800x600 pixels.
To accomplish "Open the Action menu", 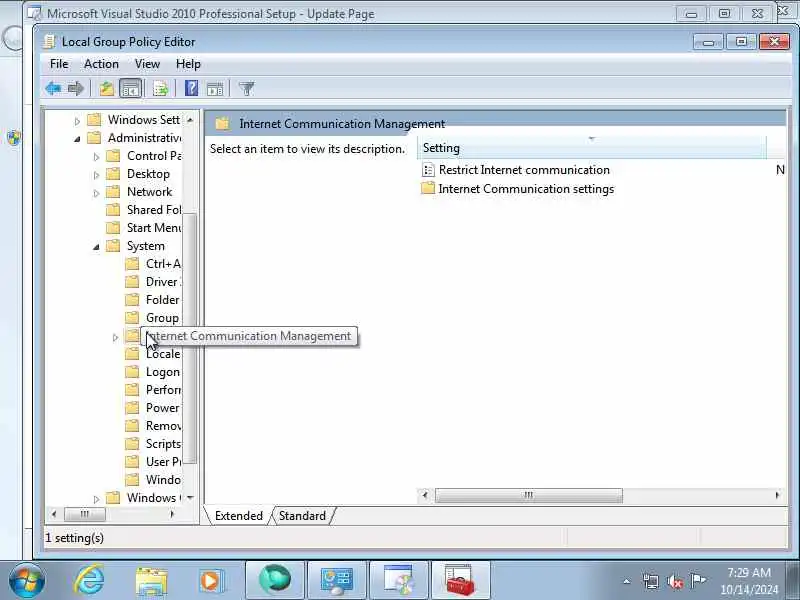I will click(x=101, y=64).
